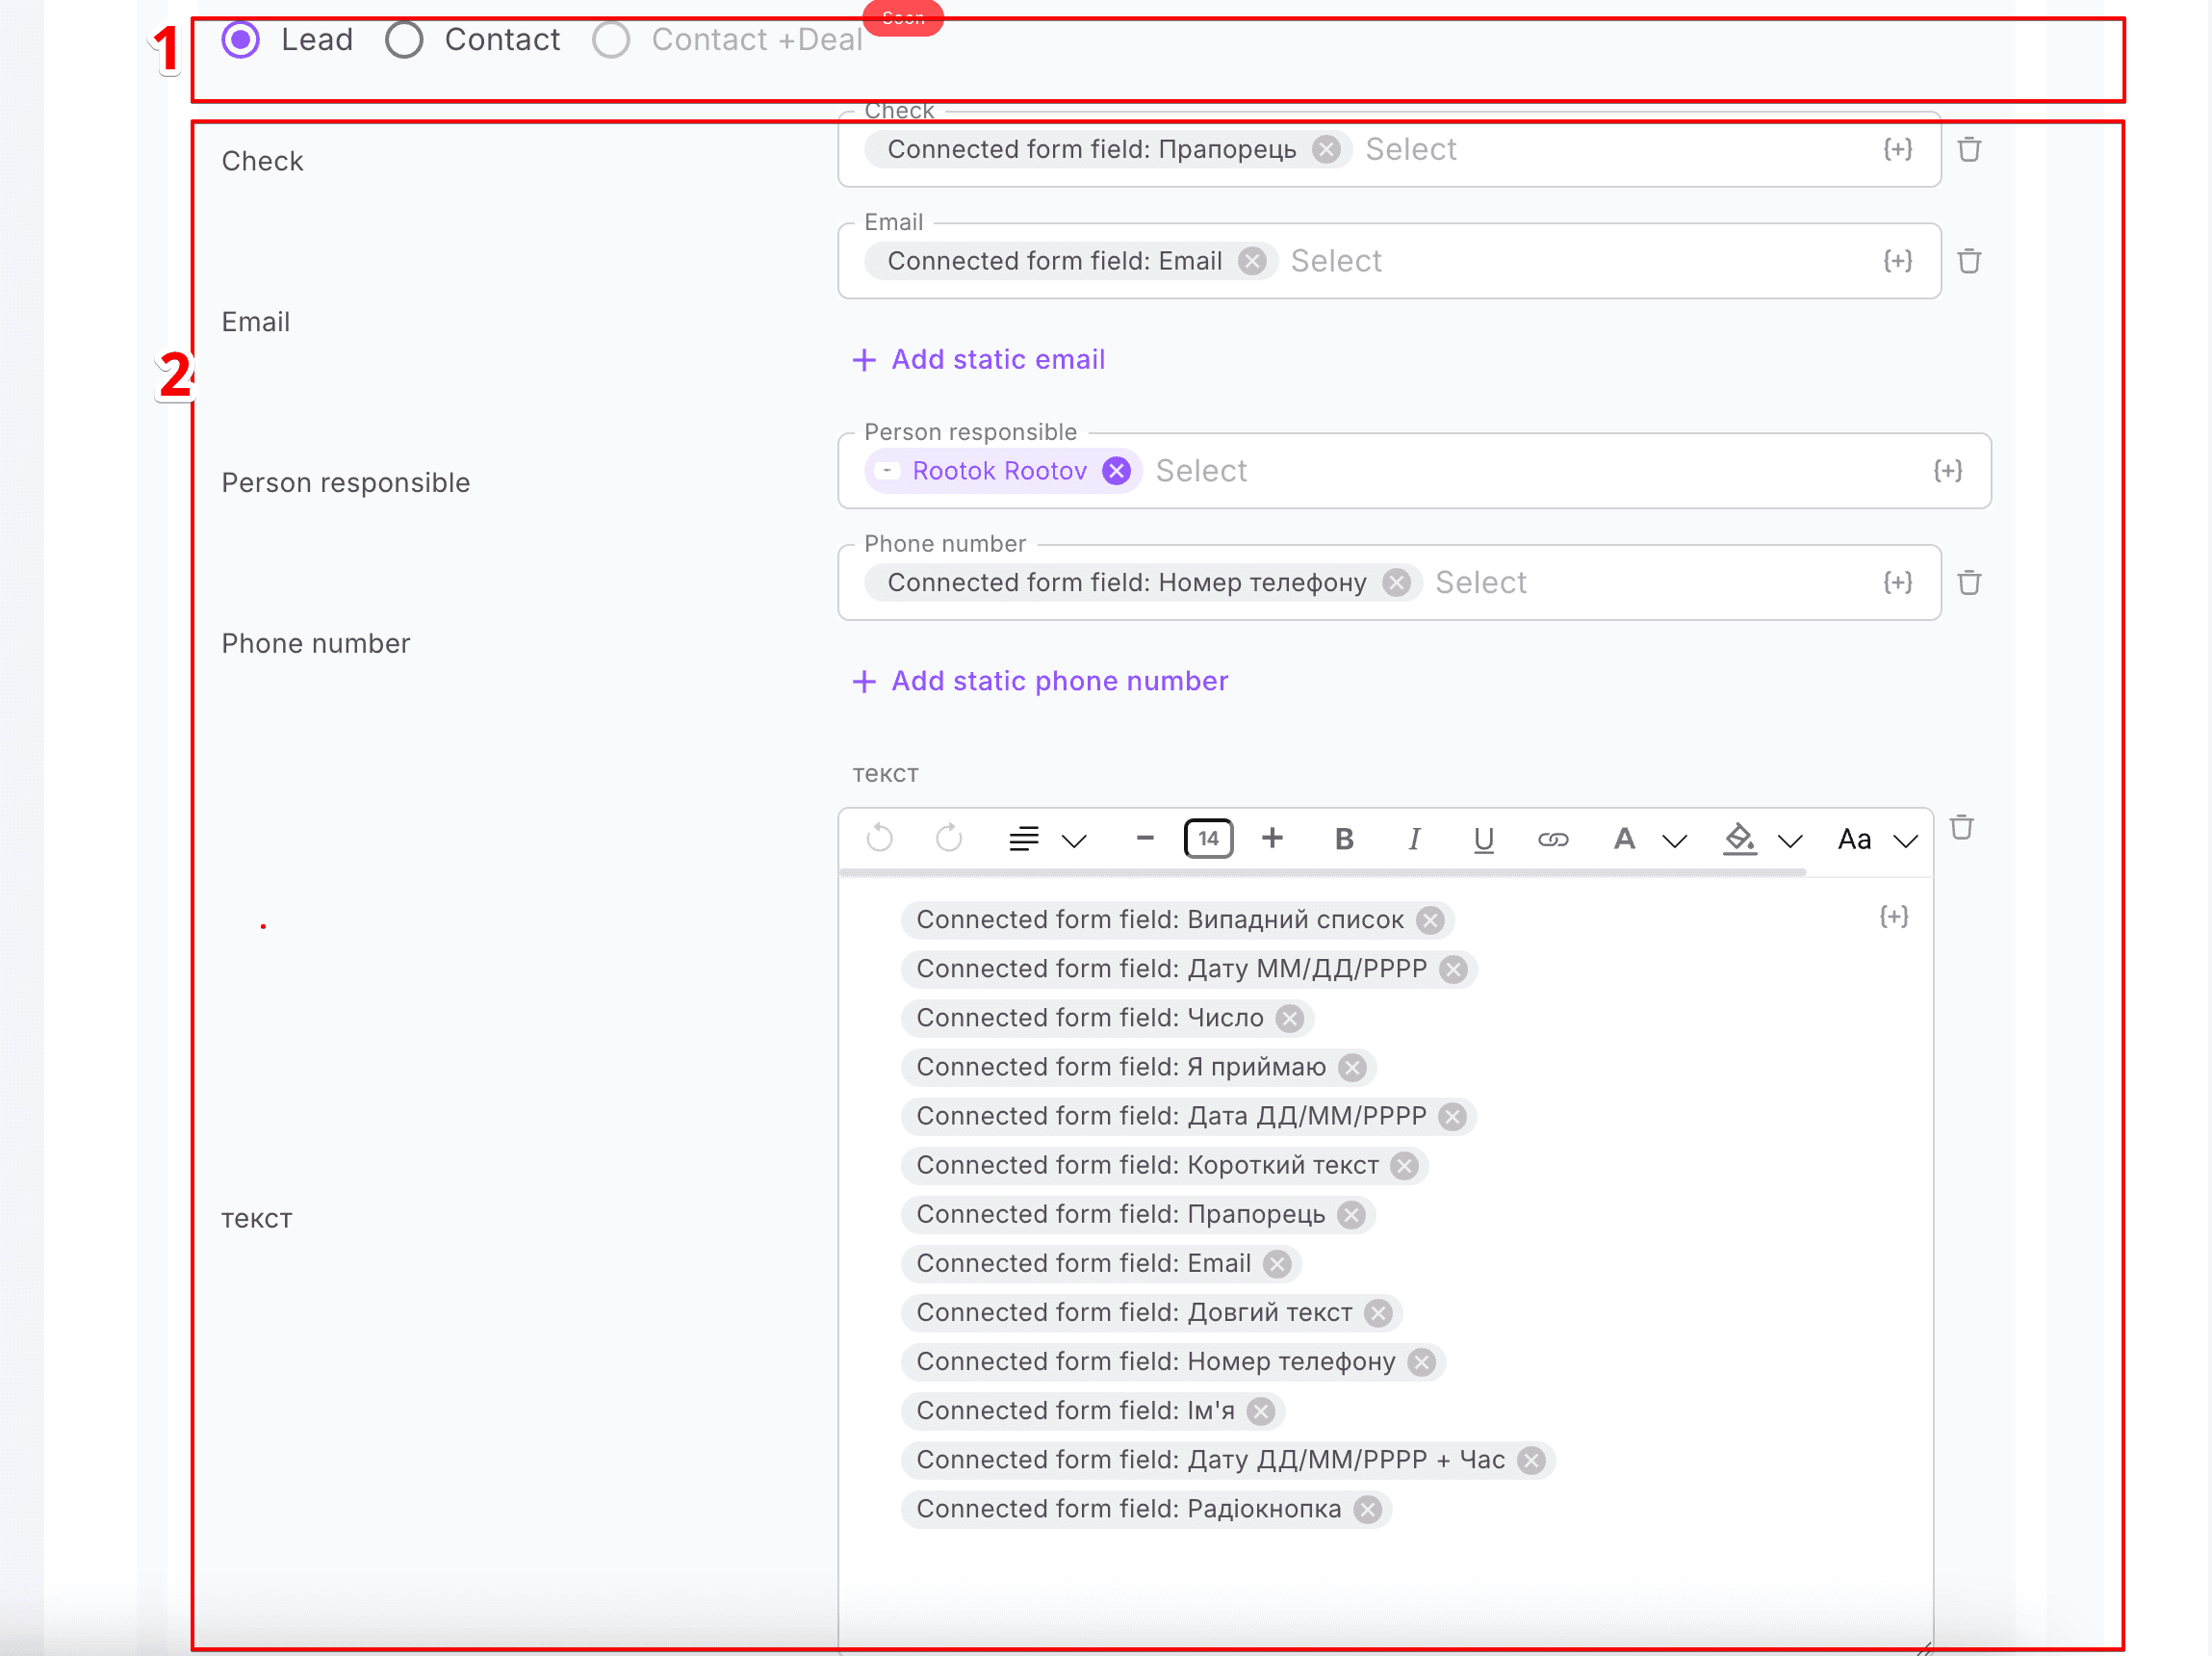Delete the текст editor field
2212x1656 pixels.
(x=1962, y=828)
